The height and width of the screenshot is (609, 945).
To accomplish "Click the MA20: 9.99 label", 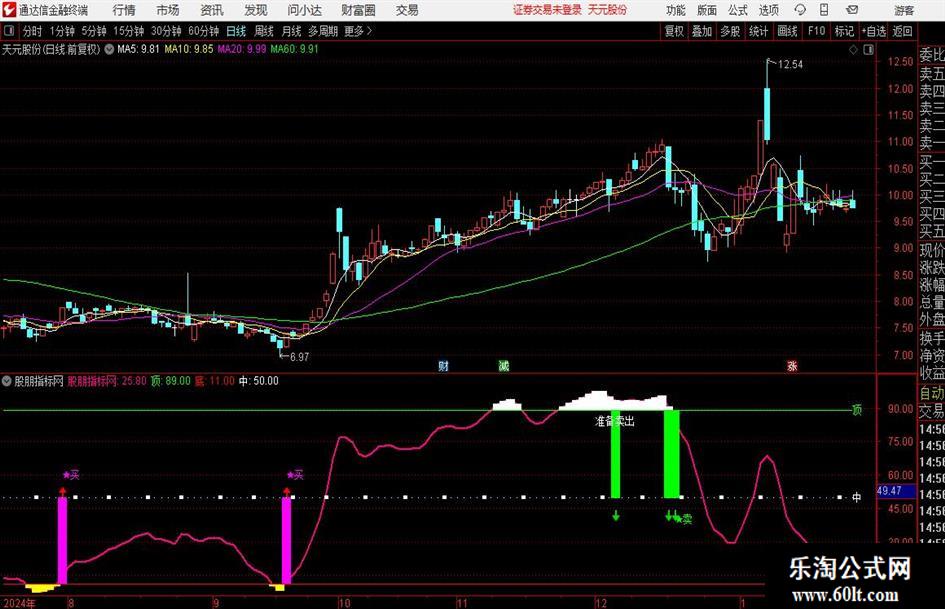I will tap(242, 49).
